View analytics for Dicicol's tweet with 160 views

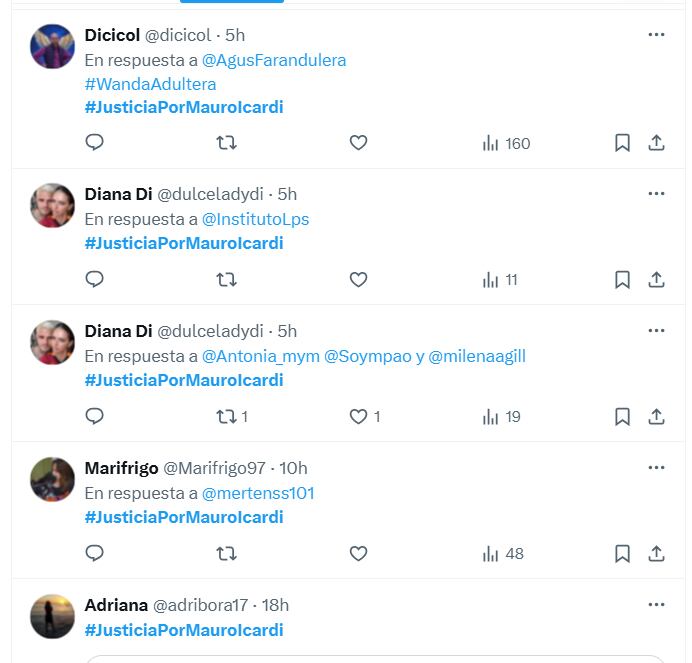click(506, 143)
